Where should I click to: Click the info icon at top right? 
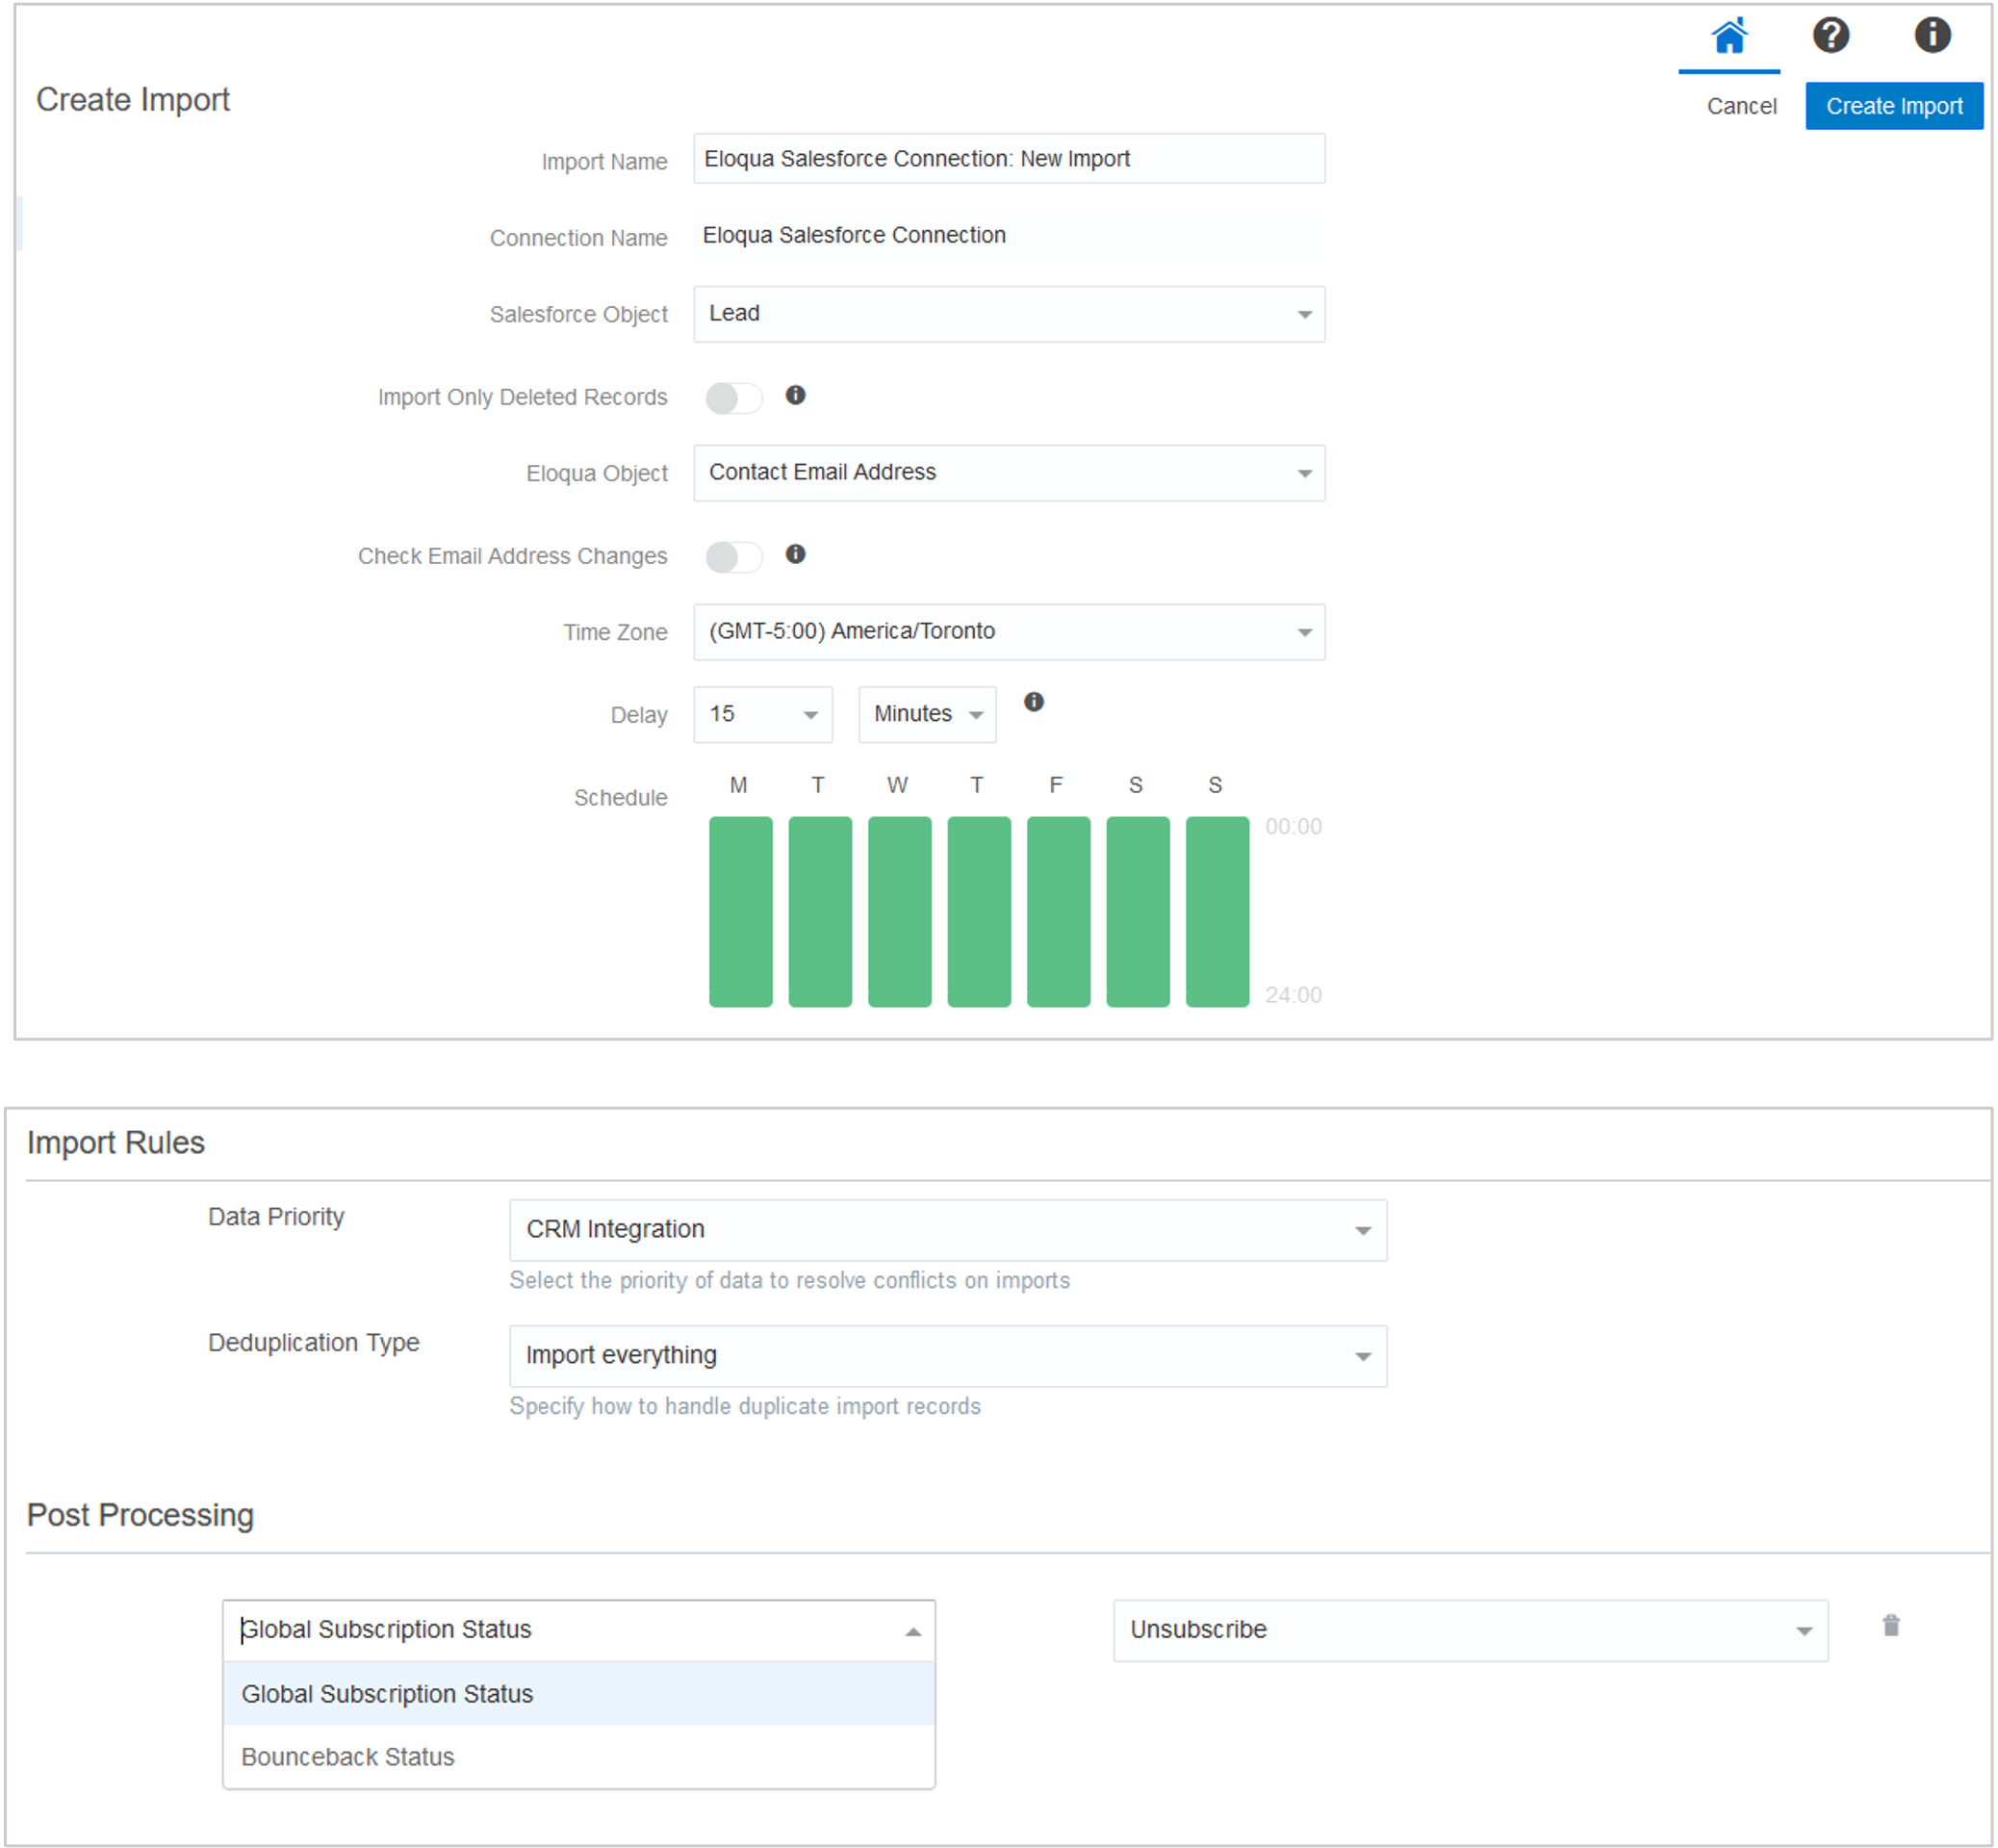[1932, 36]
